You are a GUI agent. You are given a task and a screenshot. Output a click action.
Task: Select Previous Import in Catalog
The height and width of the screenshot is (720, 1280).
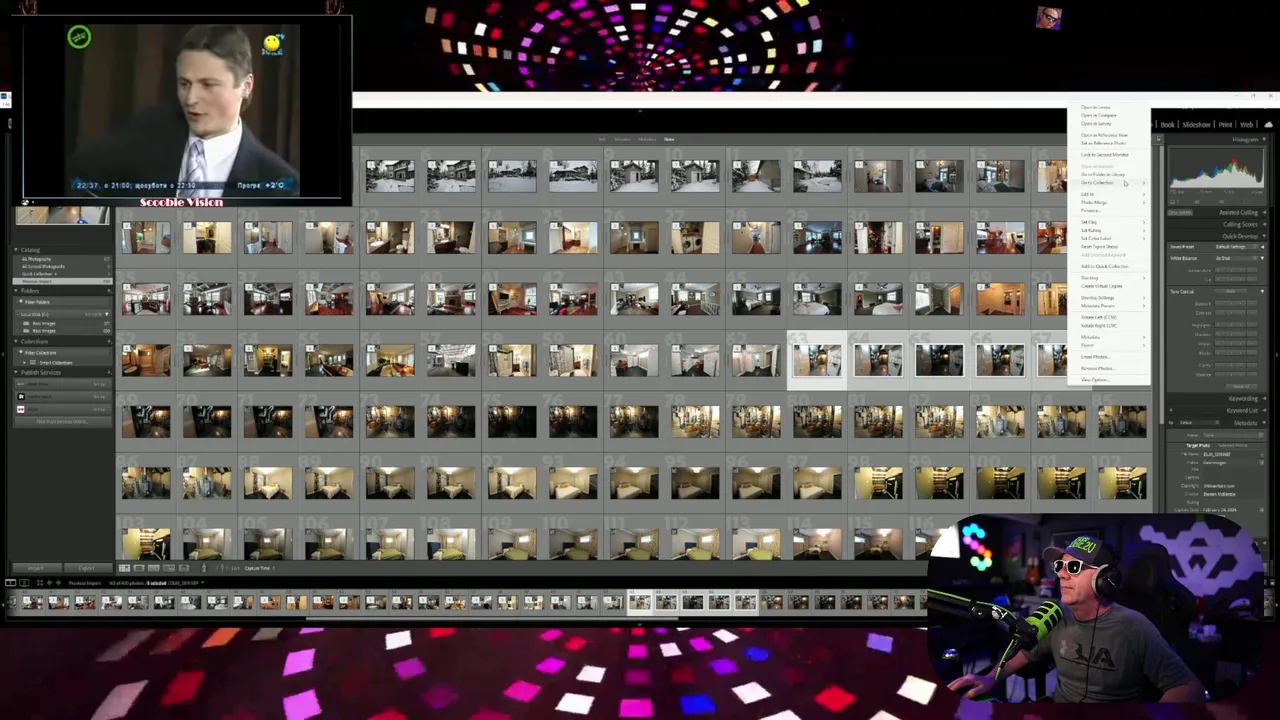click(62, 281)
